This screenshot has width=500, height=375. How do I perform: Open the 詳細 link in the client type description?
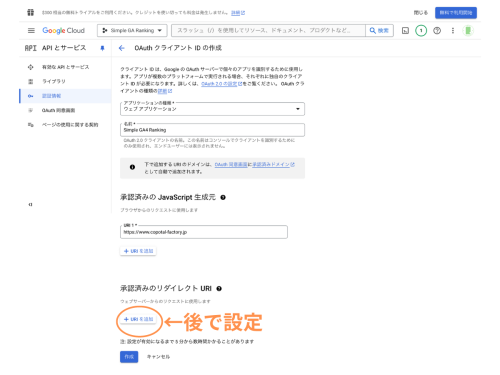(x=165, y=91)
